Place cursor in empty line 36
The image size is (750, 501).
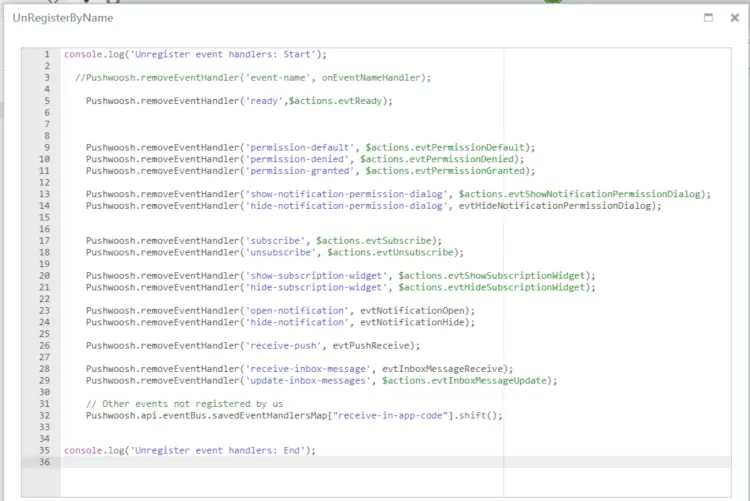(300, 462)
